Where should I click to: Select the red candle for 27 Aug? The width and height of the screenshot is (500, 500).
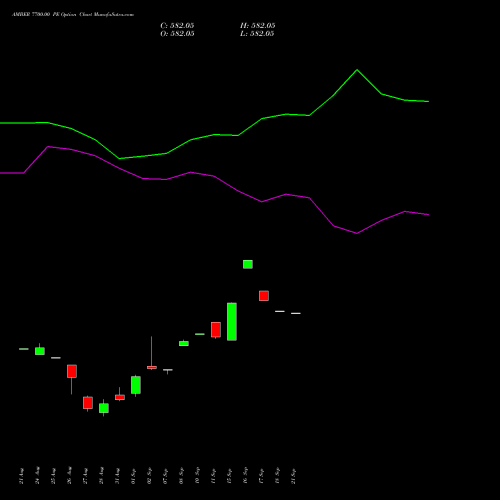coord(88,403)
